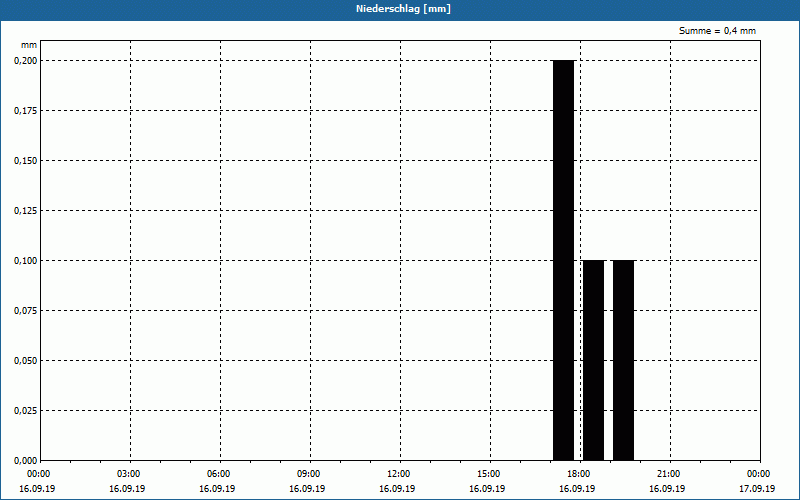Click the 15:00 time axis label
Screen dimensions: 800x500
pos(489,474)
